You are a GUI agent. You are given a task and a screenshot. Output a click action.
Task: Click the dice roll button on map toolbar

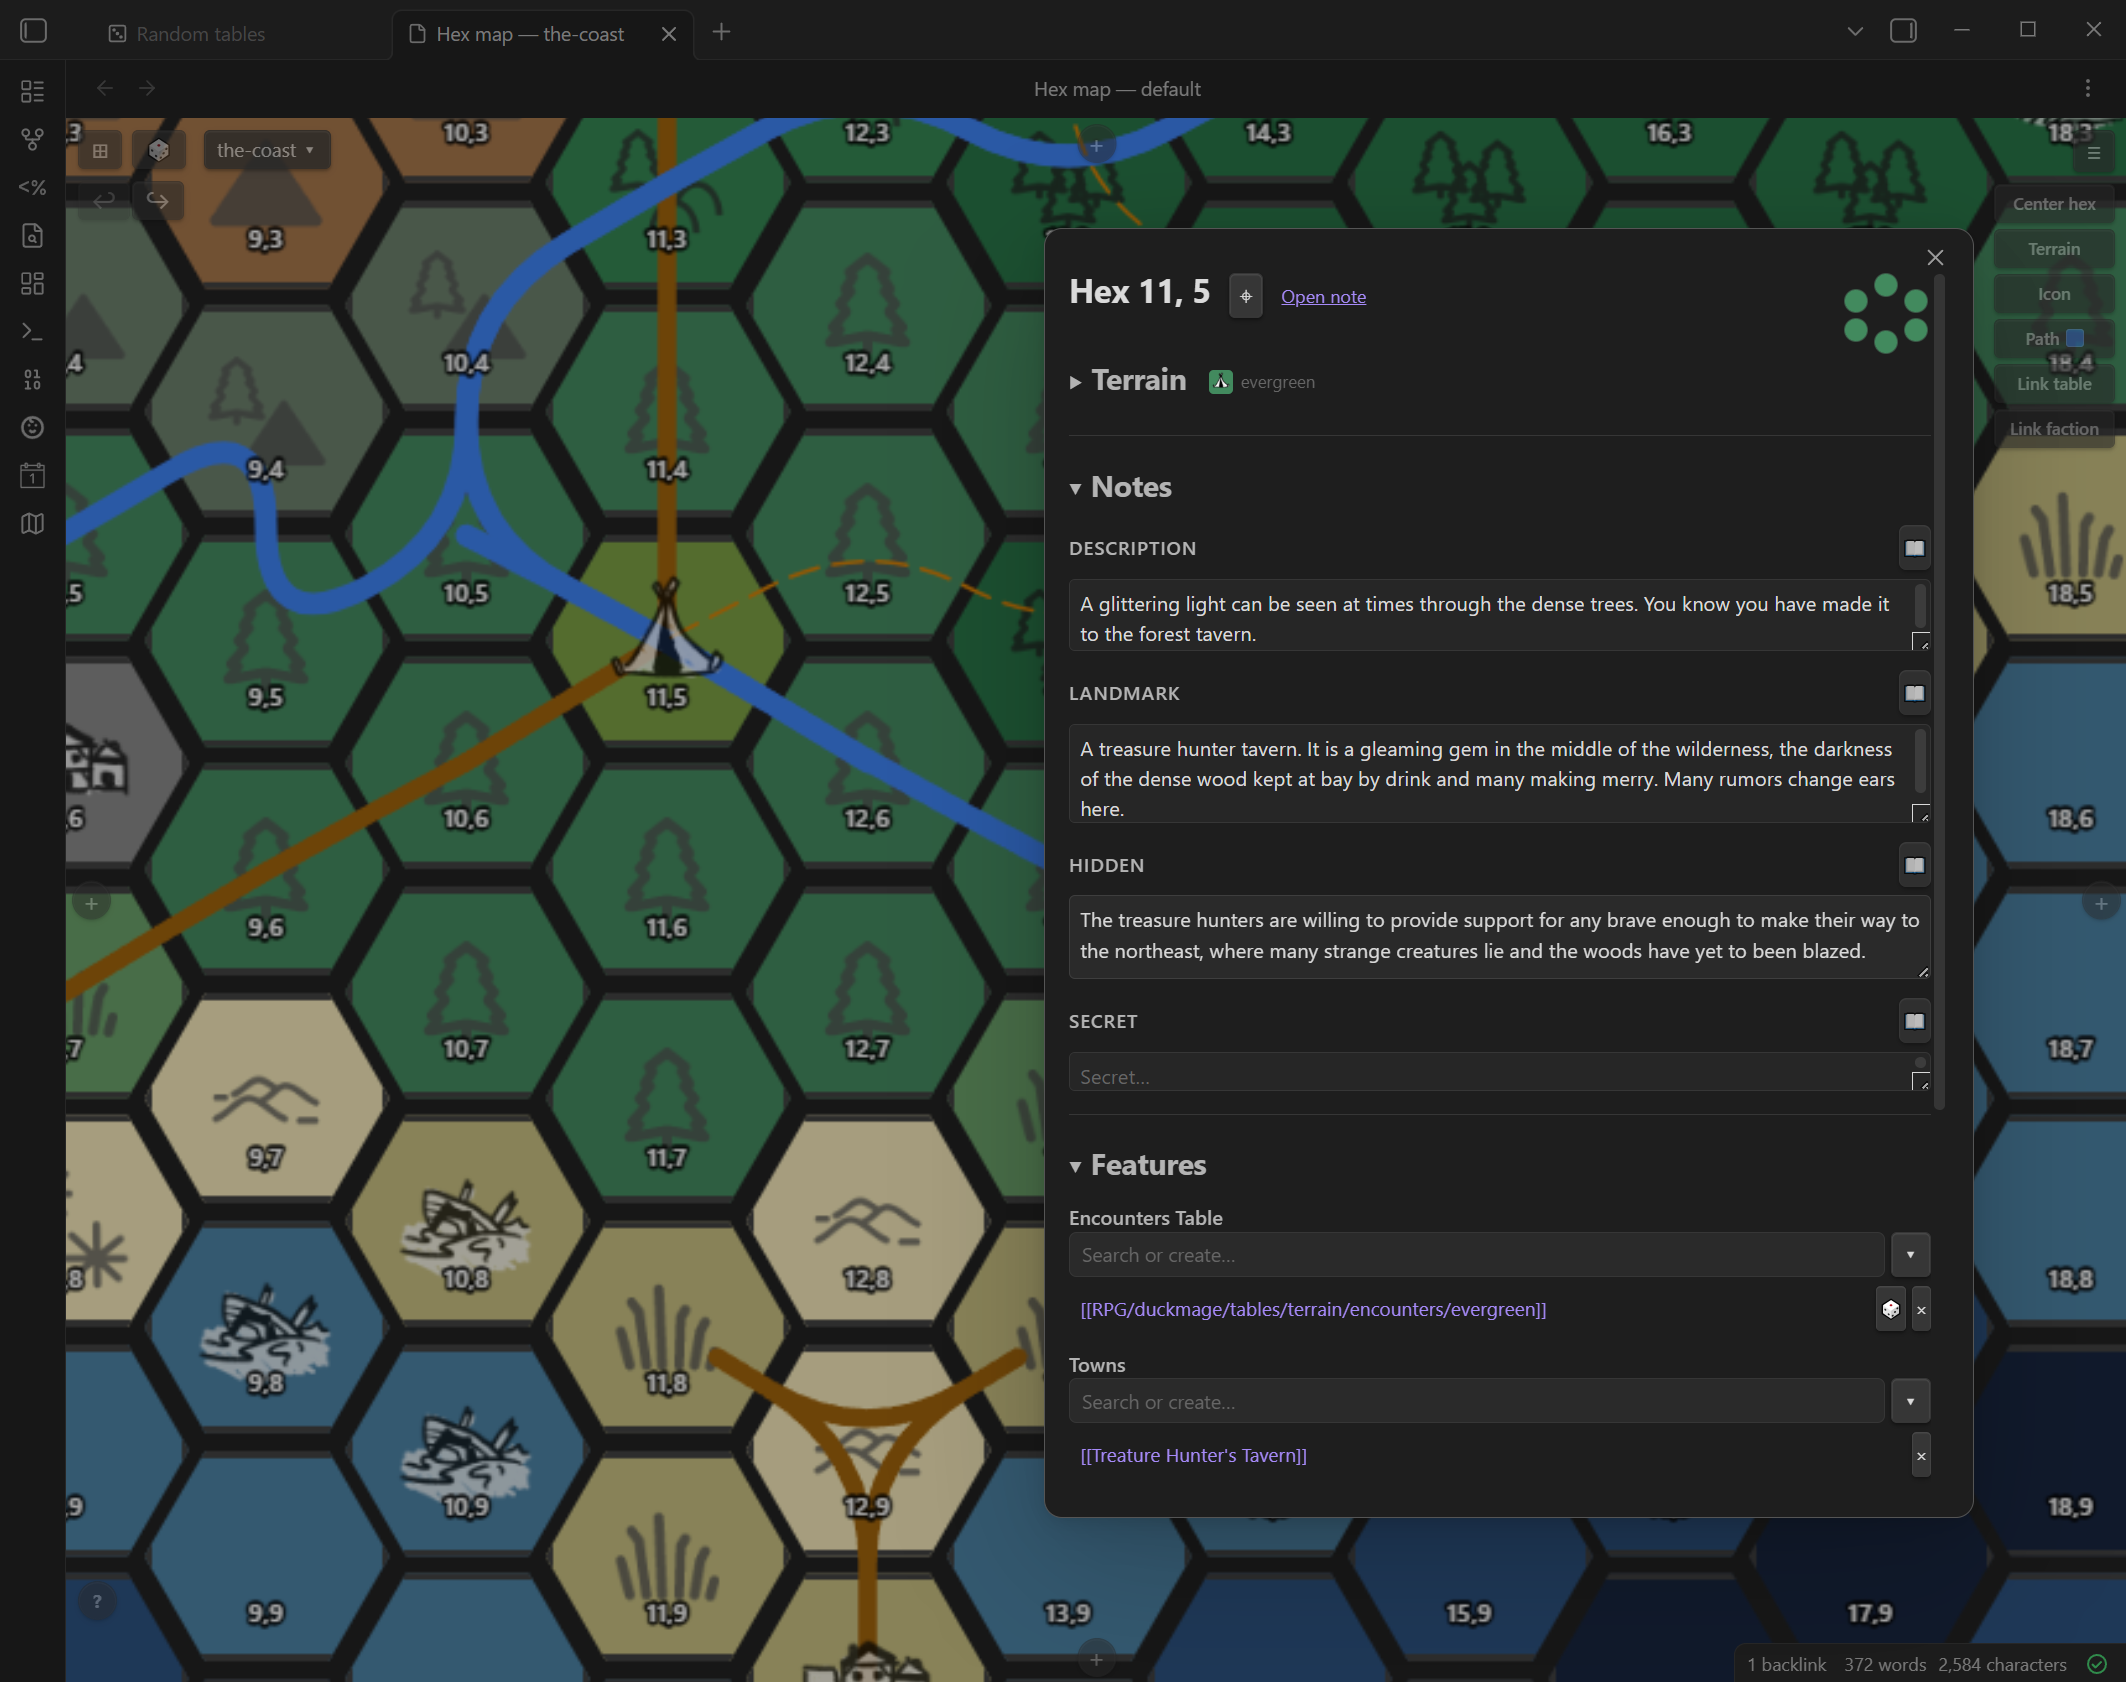tap(158, 151)
